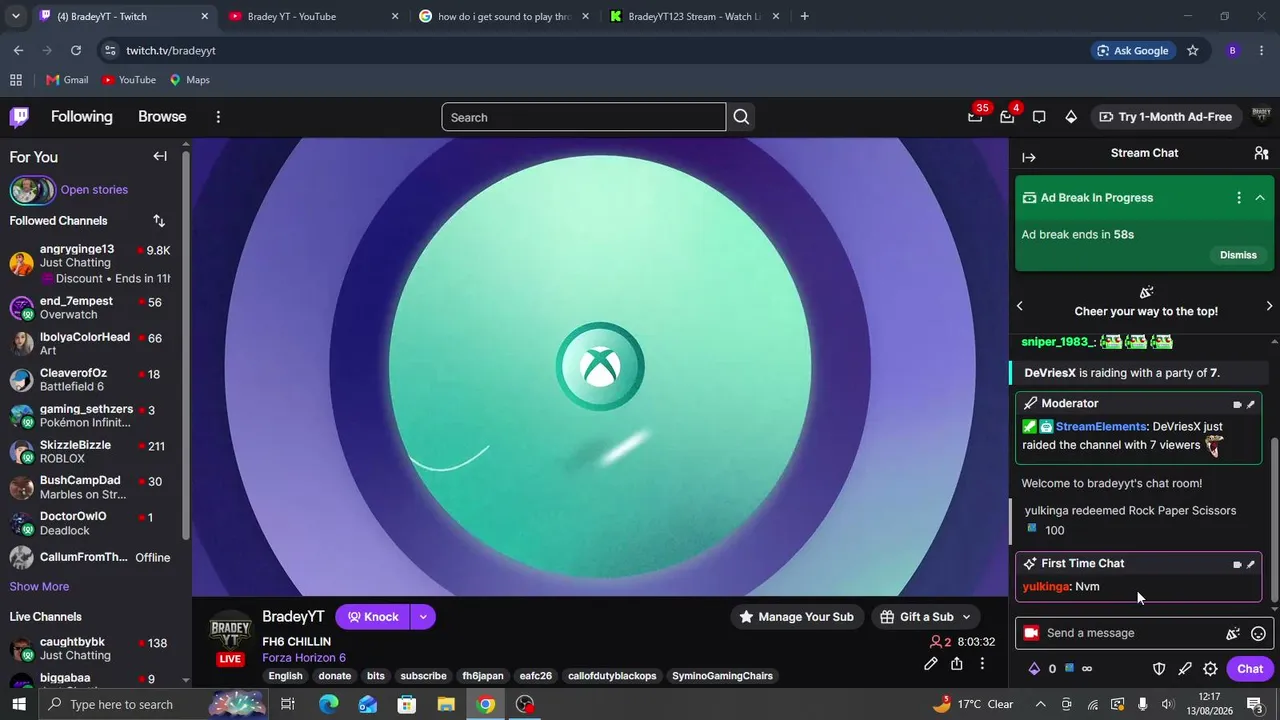Click the fh6japan tag
Image resolution: width=1280 pixels, height=720 pixels.
click(483, 676)
